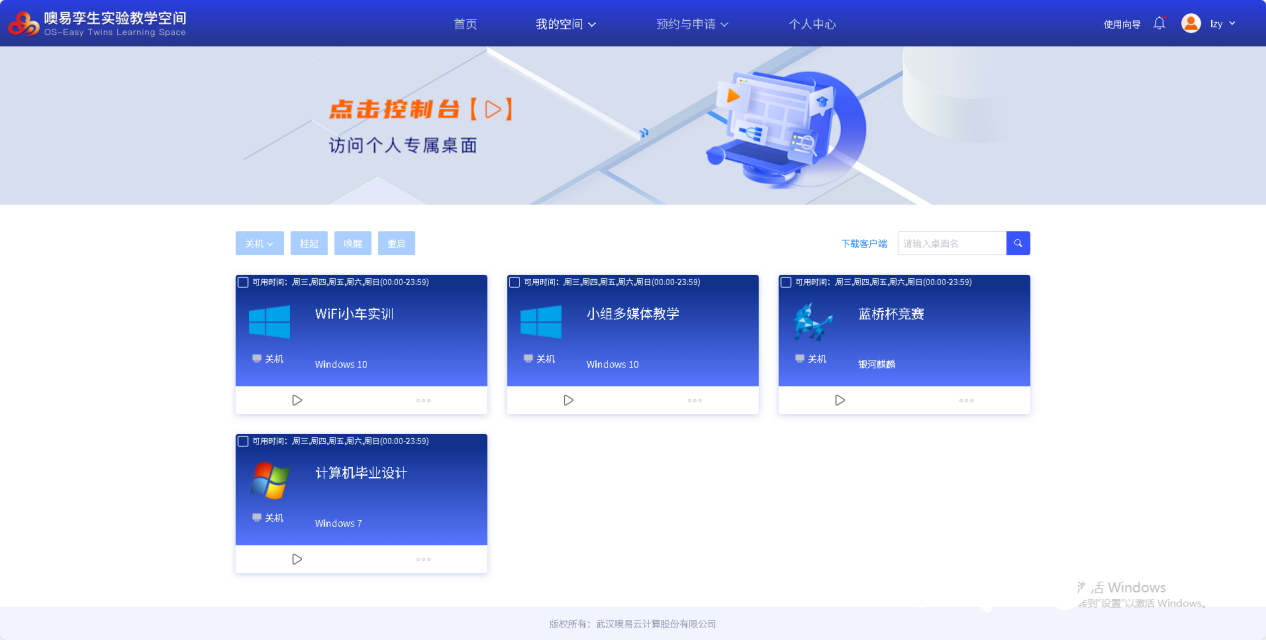Click the notification bell icon
The width and height of the screenshot is (1266, 640).
(x=1159, y=23)
